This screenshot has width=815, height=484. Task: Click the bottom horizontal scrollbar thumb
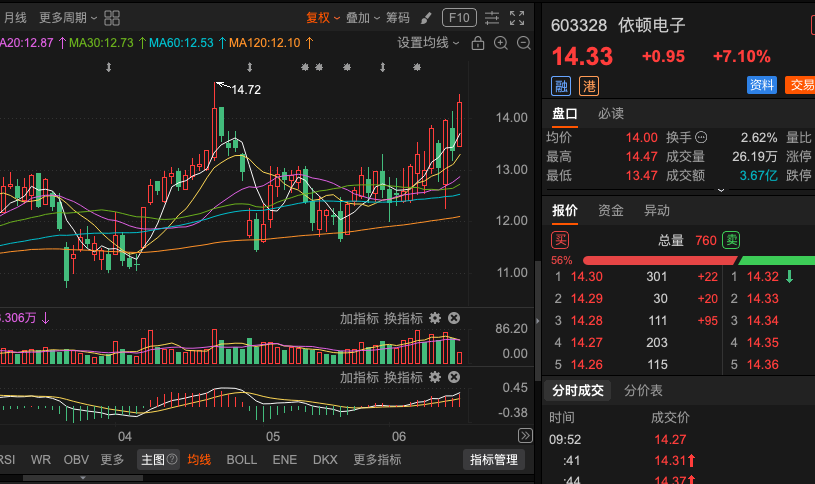click(x=83, y=478)
